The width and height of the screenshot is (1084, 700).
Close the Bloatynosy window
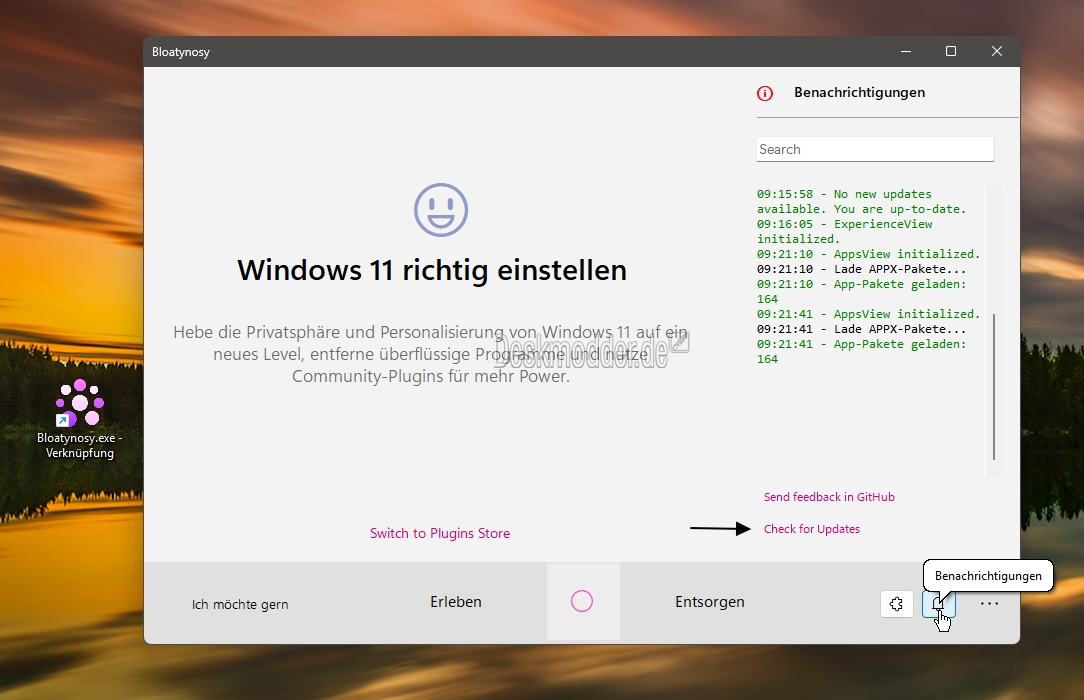click(997, 51)
